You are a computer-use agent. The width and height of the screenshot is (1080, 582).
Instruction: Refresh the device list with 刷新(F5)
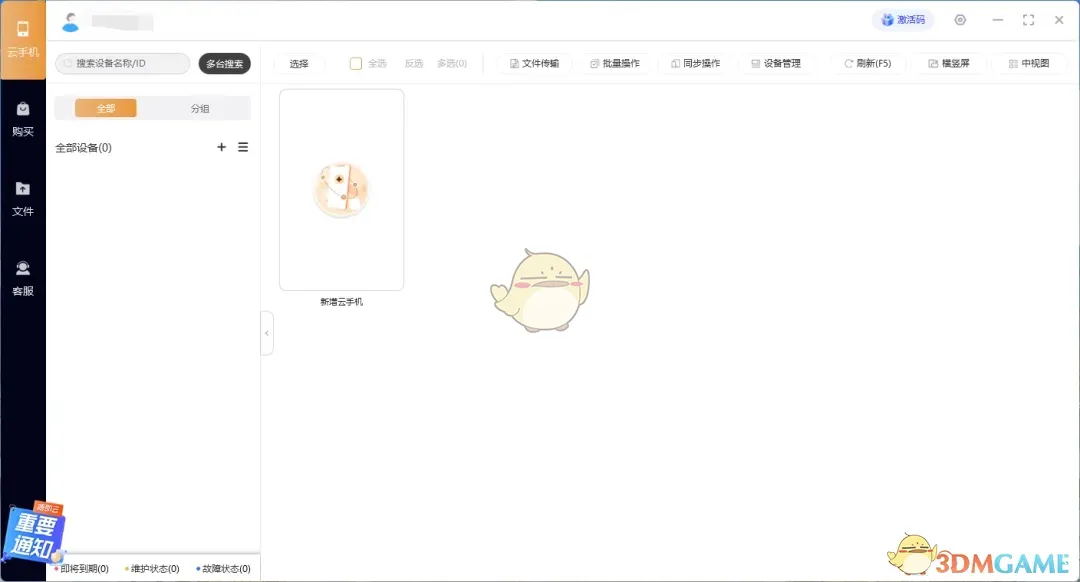click(868, 62)
